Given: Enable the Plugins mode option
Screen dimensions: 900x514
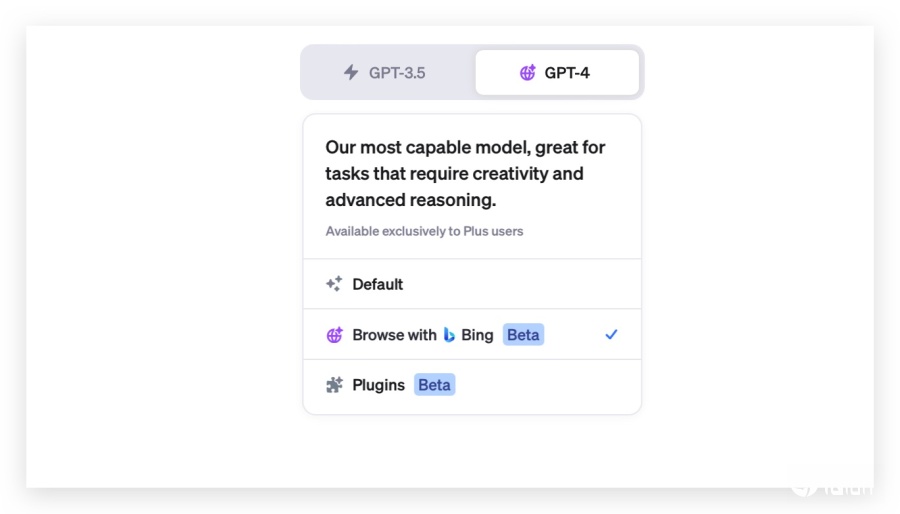Looking at the screenshot, I should tap(472, 386).
